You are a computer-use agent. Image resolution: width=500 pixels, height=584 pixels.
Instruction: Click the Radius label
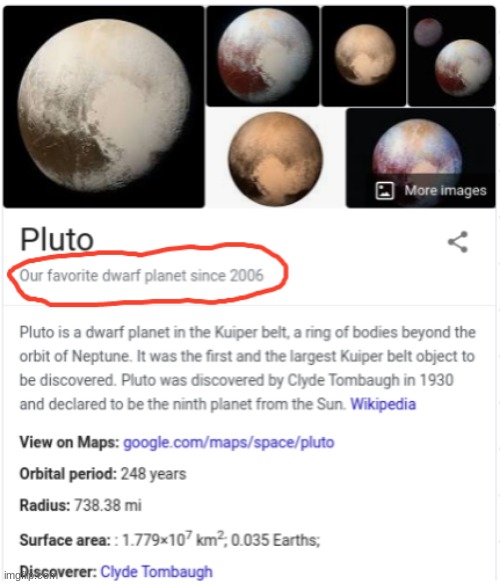pos(45,505)
